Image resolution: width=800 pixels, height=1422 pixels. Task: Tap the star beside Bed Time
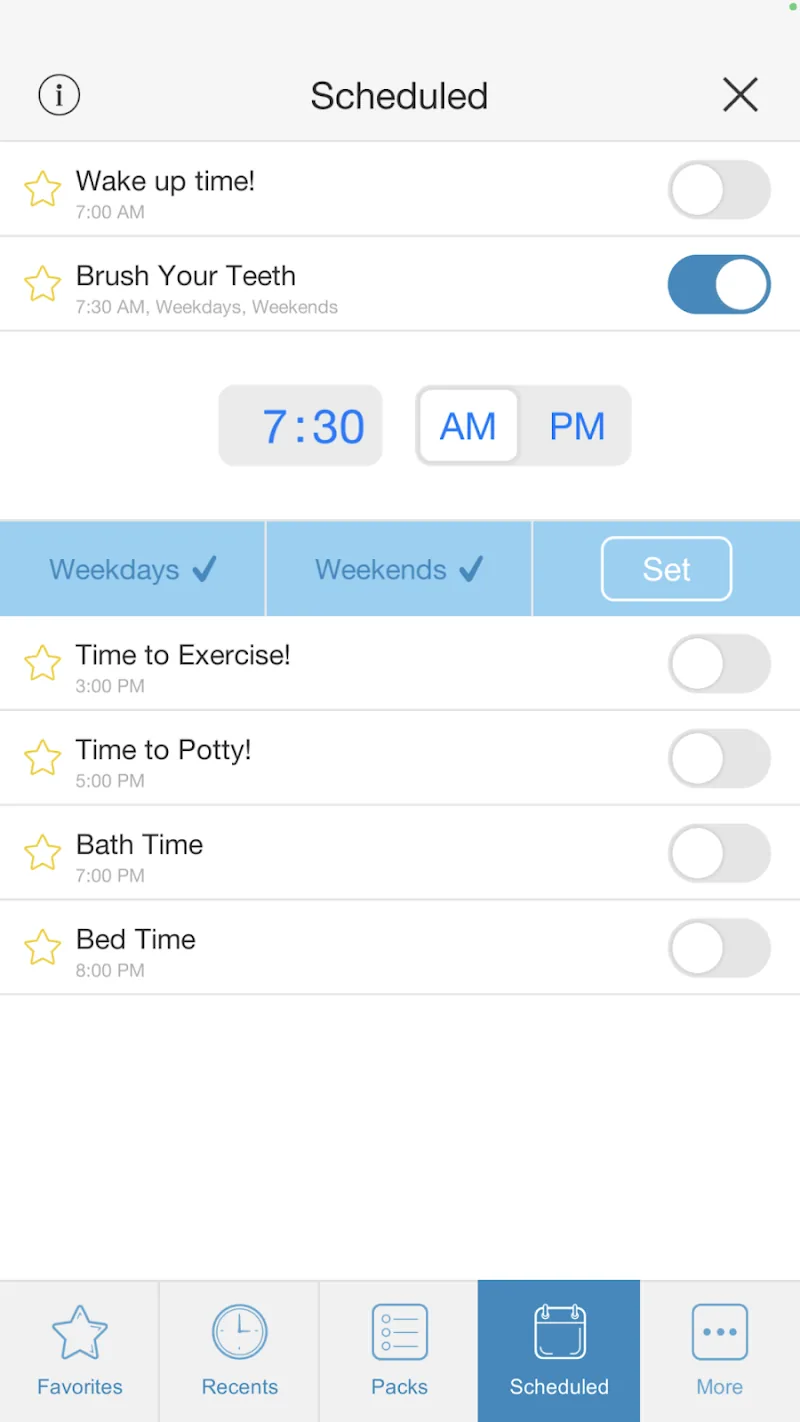tap(42, 947)
